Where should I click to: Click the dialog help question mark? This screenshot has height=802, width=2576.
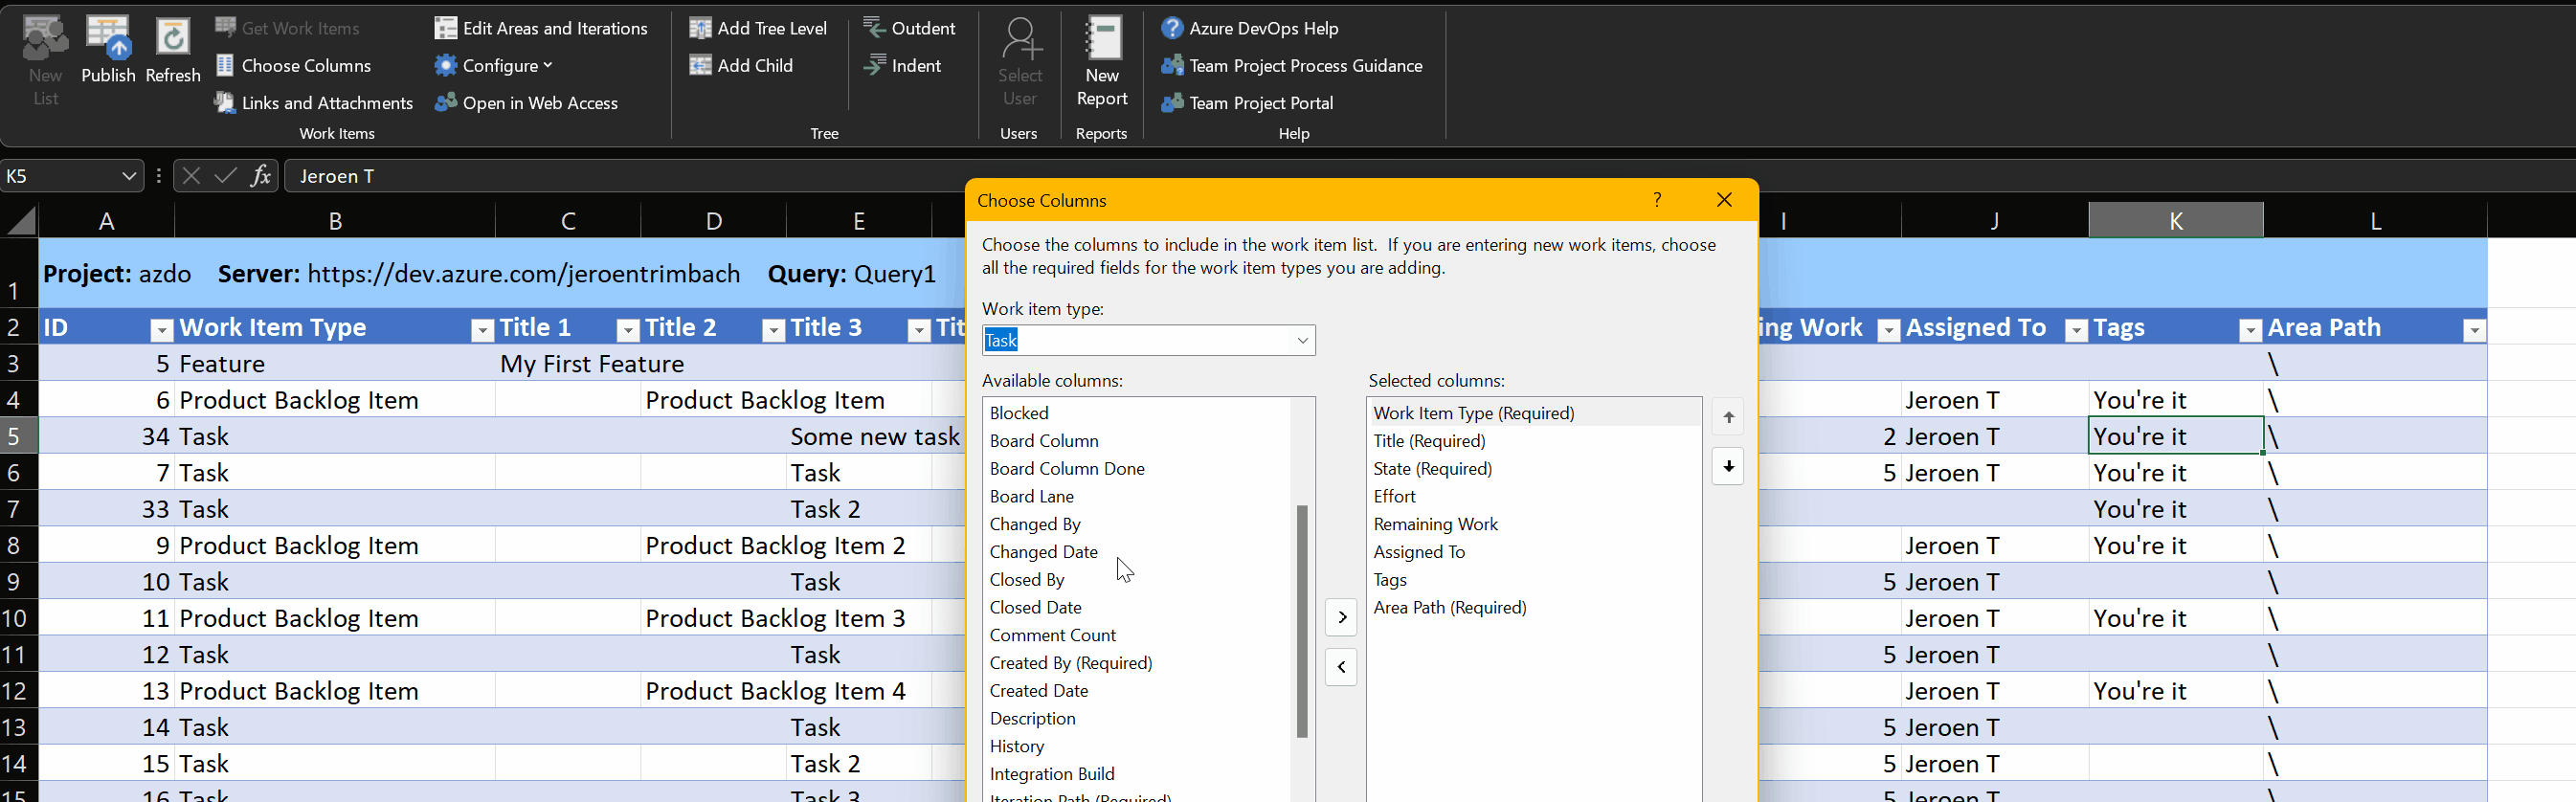pyautogui.click(x=1657, y=200)
